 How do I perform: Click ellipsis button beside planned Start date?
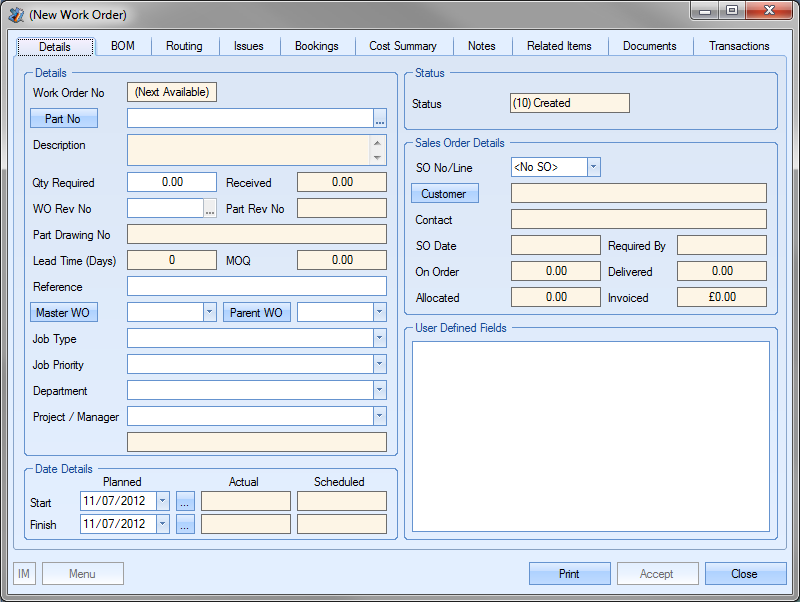185,501
